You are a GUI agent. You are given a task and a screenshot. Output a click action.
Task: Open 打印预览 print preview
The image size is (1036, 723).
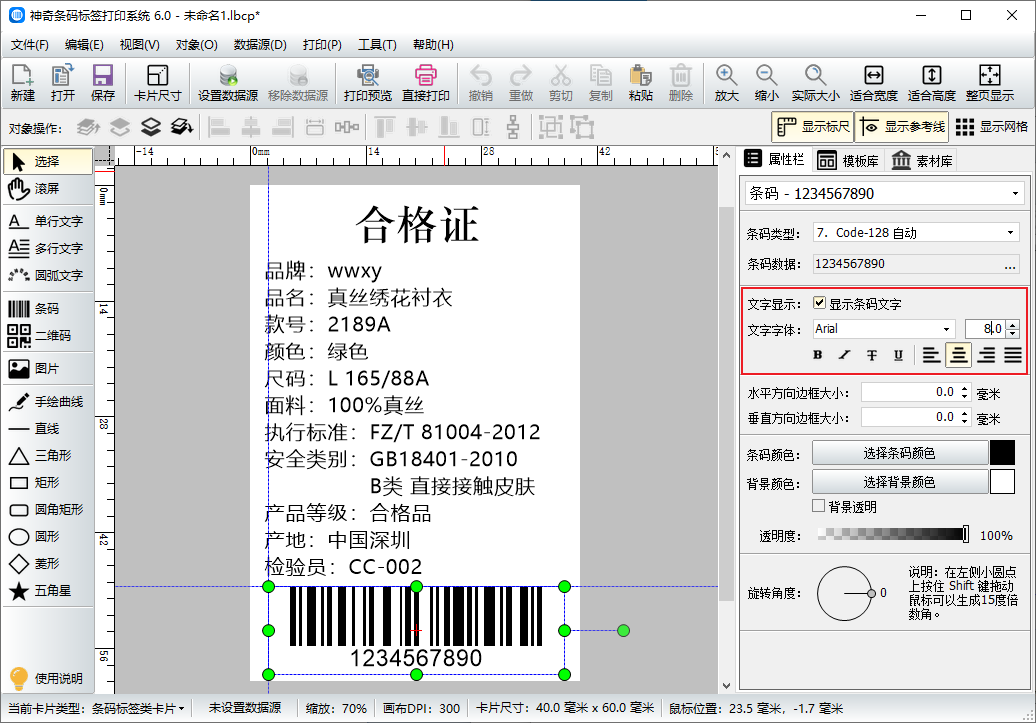367,83
